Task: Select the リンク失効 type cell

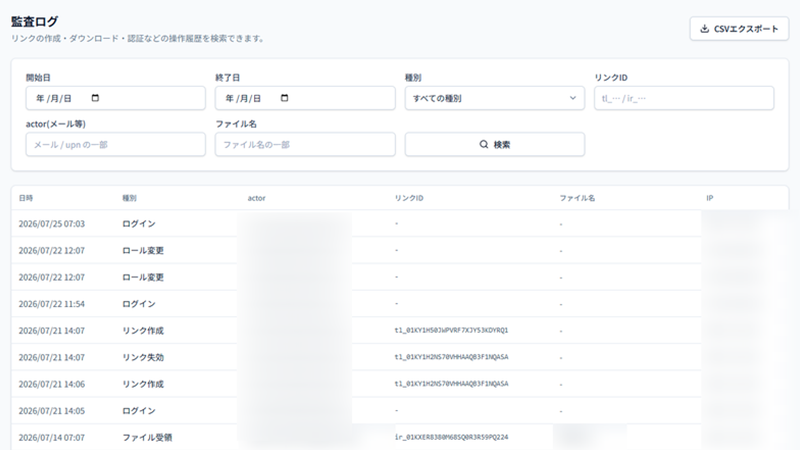Action: (x=143, y=357)
